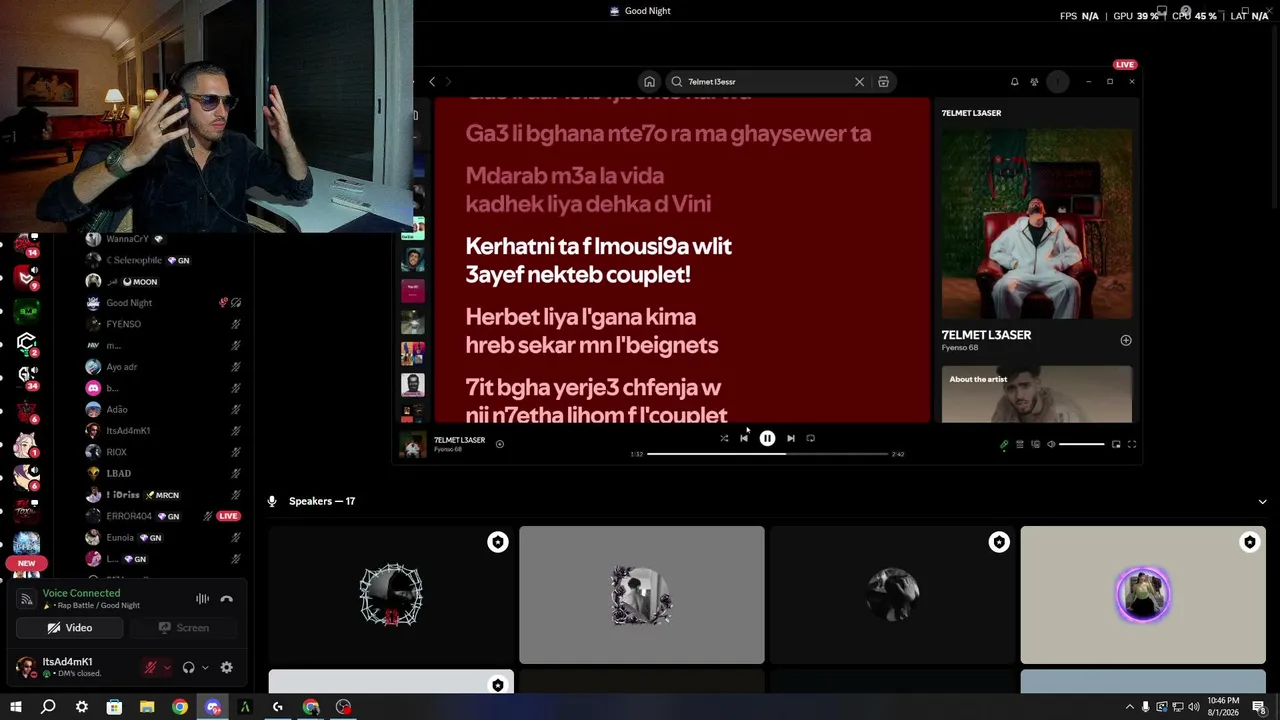Open the NEW unread server indicator
The width and height of the screenshot is (1280, 720).
(27, 563)
